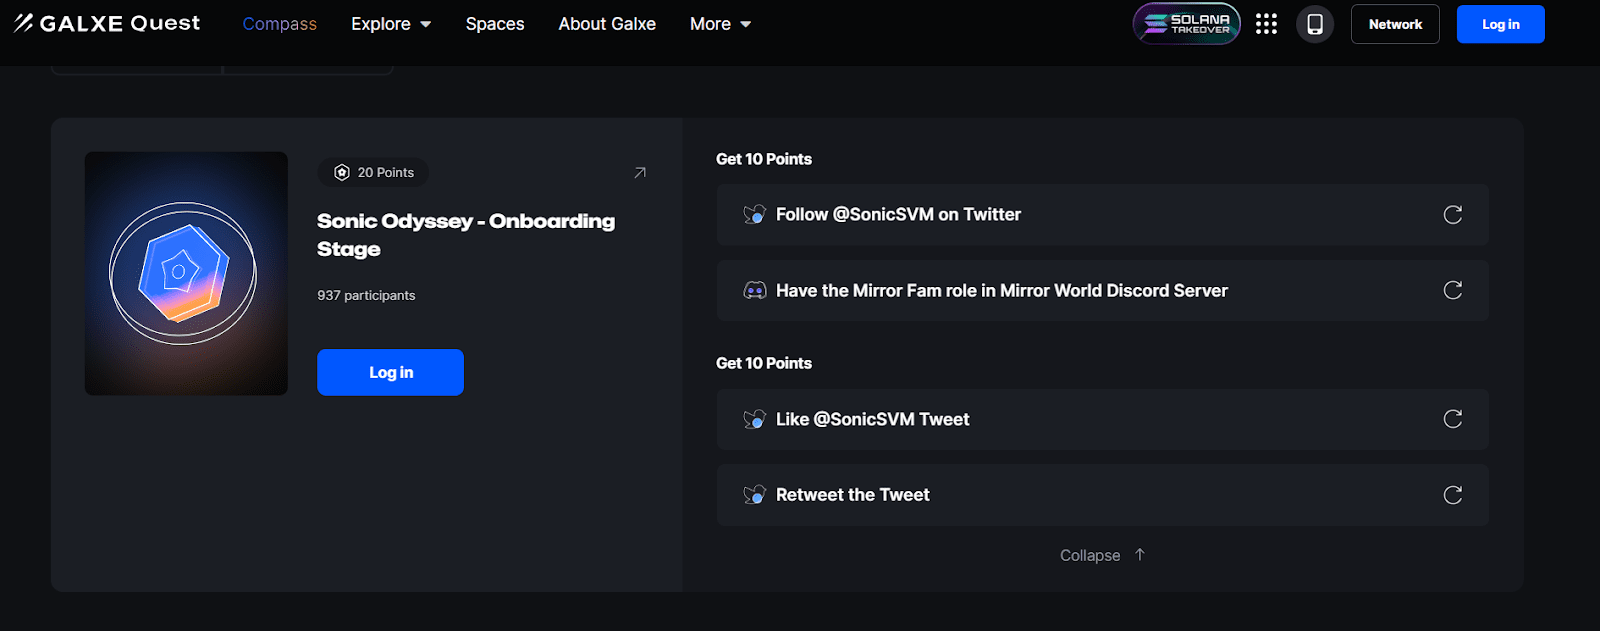This screenshot has width=1600, height=631.
Task: Click the Network button
Action: [x=1395, y=24]
